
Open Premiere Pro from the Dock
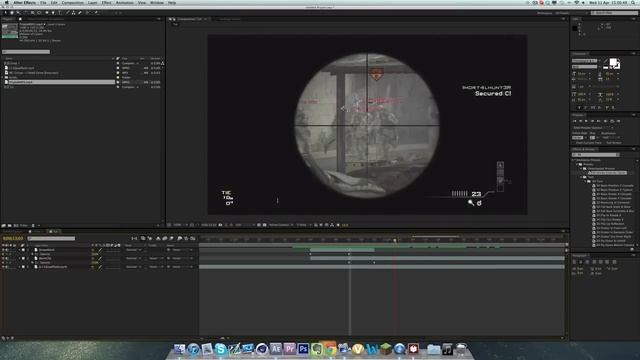[290, 349]
